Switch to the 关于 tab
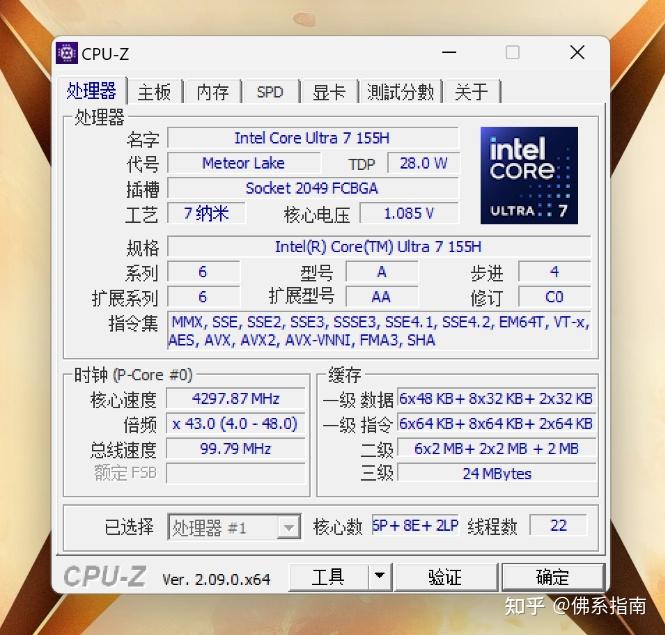This screenshot has width=665, height=635. click(471, 92)
